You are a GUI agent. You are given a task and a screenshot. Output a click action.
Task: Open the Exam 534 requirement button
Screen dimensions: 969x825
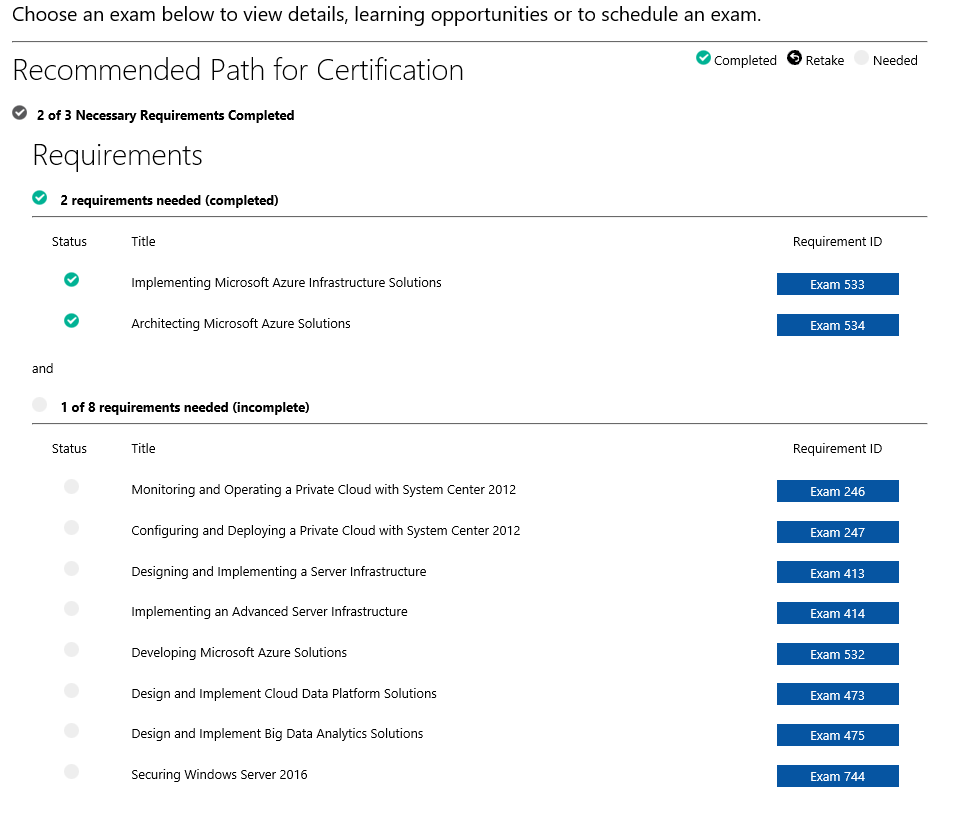pos(837,325)
